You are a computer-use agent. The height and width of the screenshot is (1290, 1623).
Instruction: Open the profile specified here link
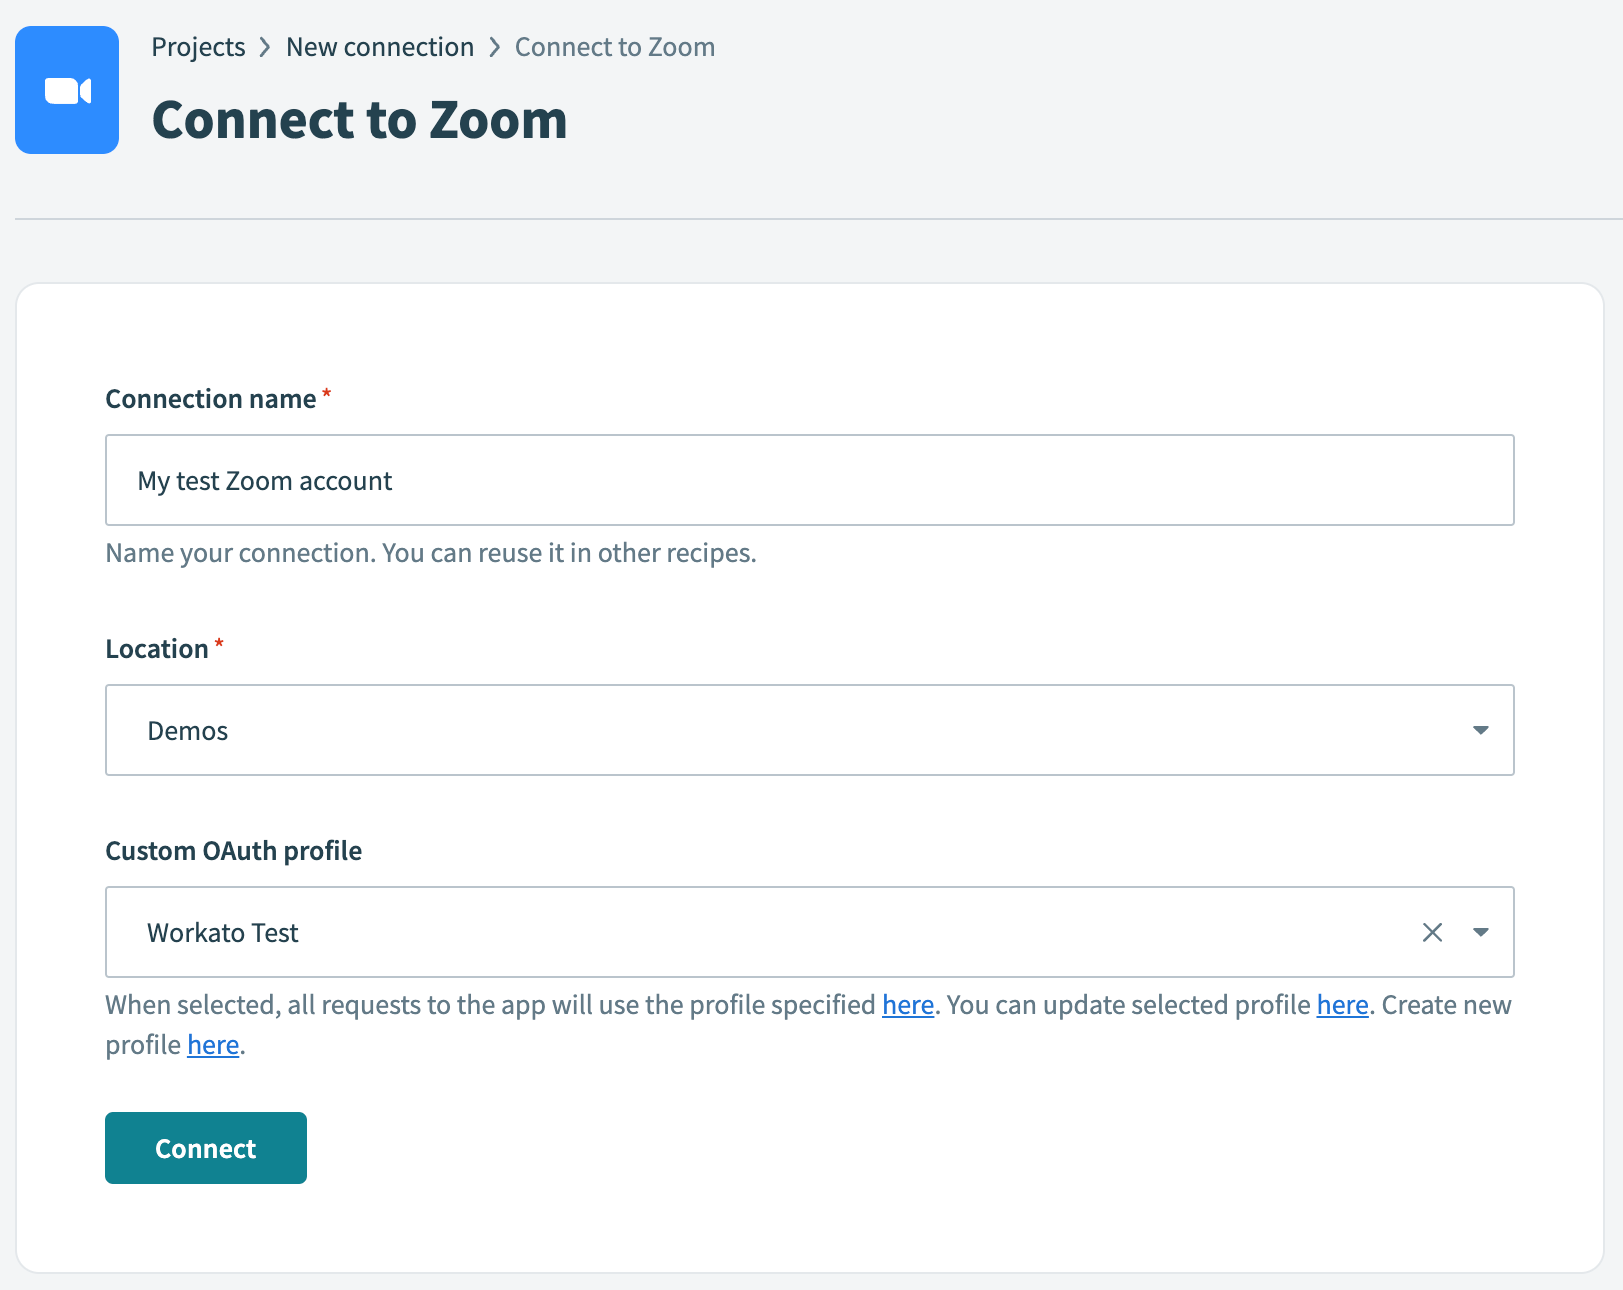click(x=906, y=1005)
